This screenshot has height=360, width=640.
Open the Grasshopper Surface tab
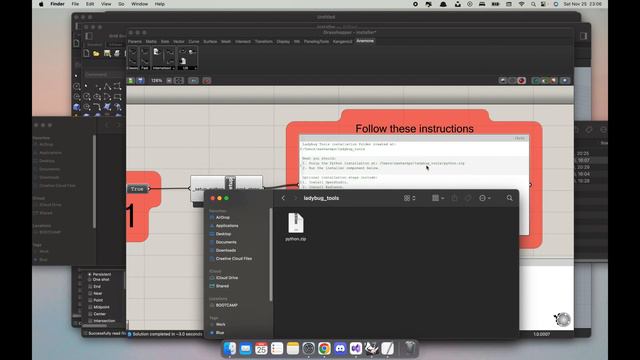click(x=210, y=42)
